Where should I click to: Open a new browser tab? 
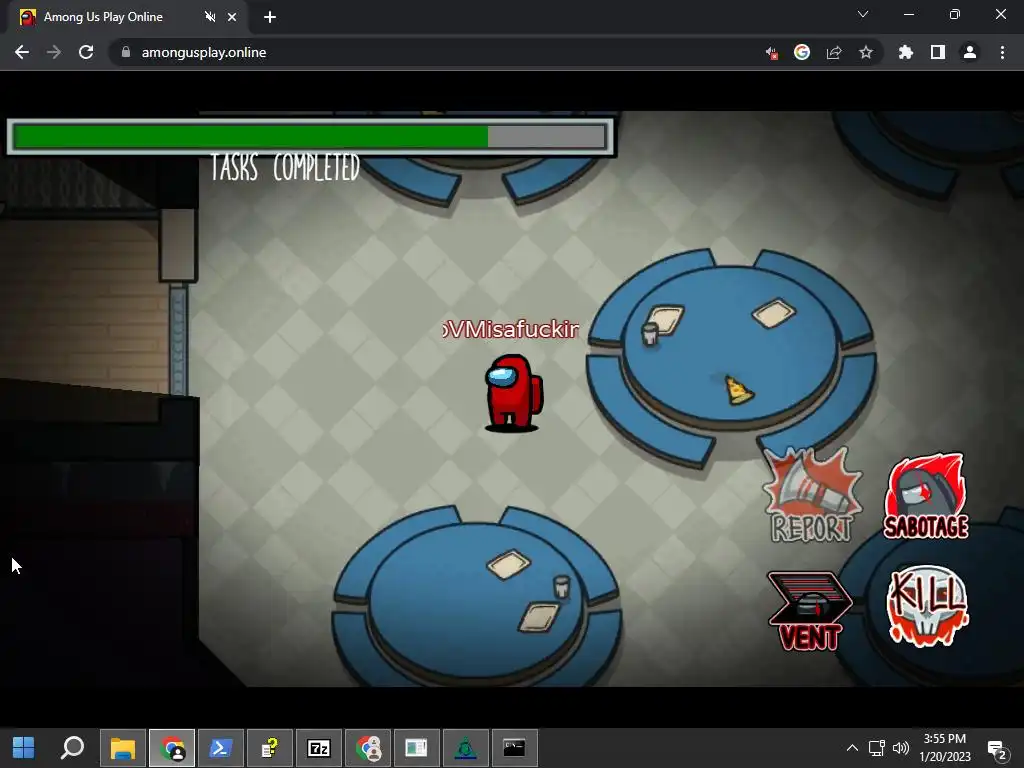click(x=270, y=17)
